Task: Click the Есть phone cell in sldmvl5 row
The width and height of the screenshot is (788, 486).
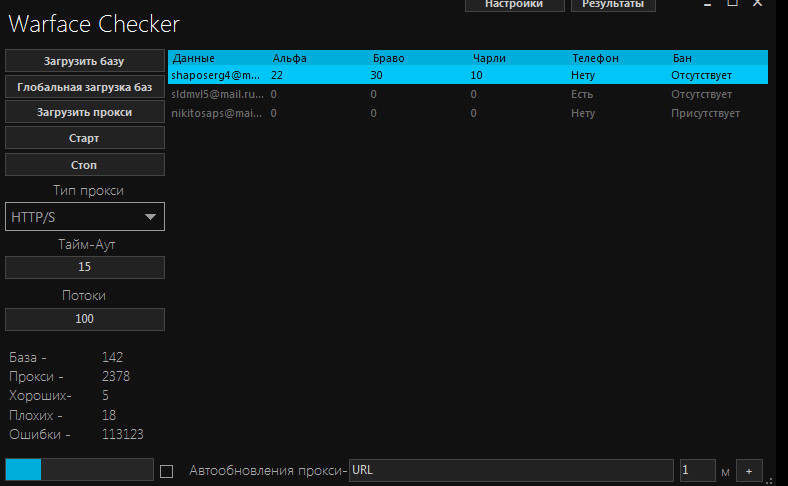Action: pyautogui.click(x=582, y=94)
